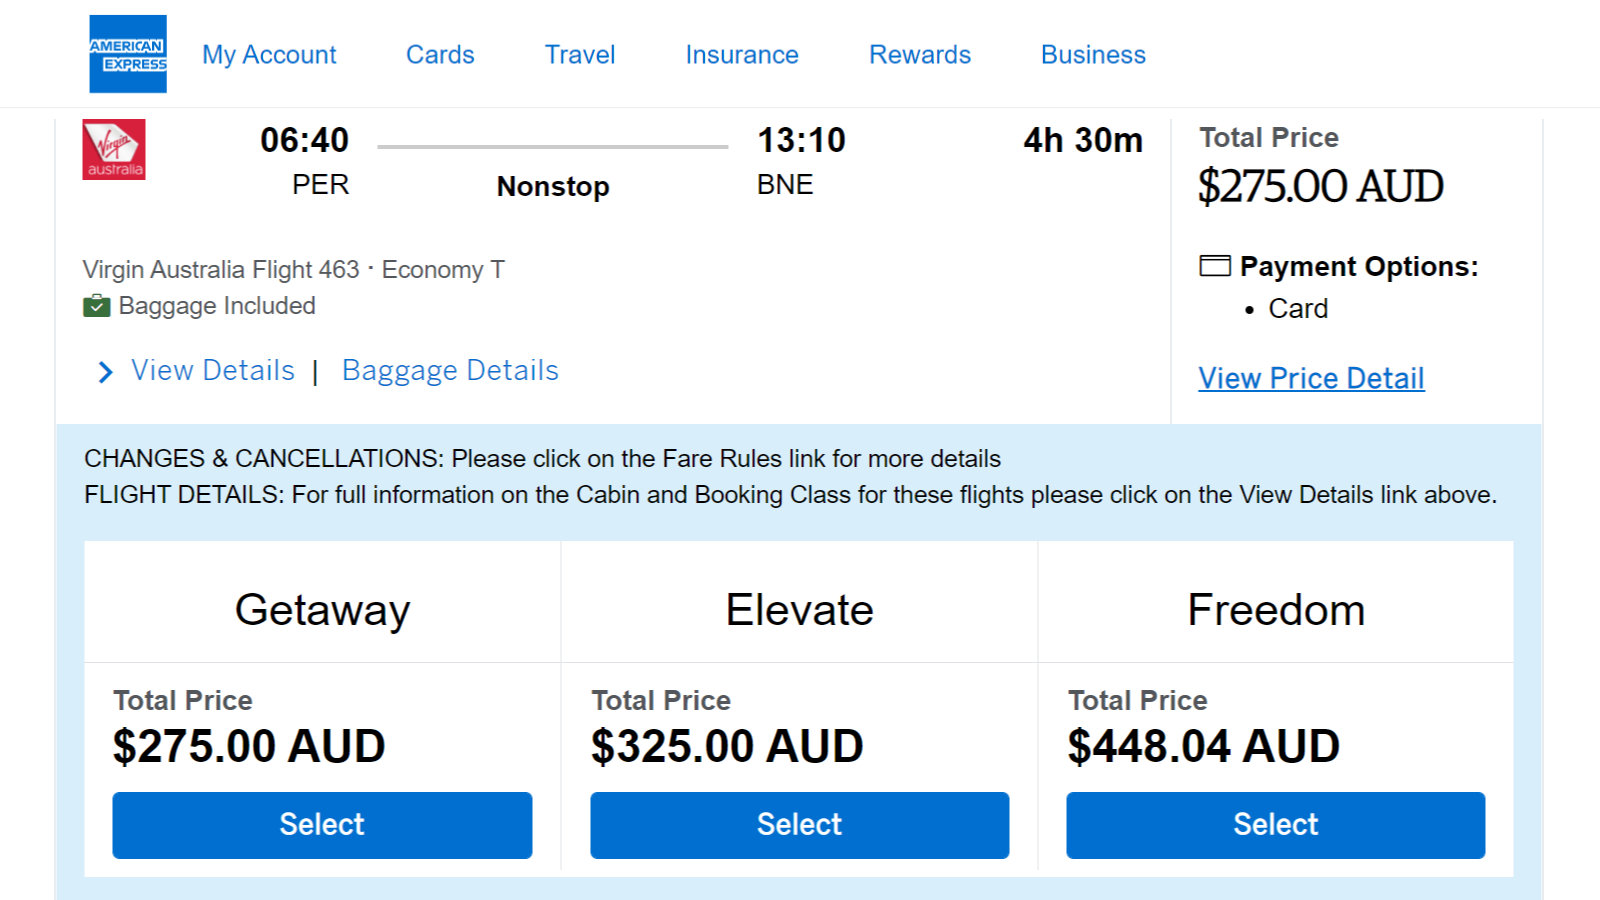Go to the Travel section
The height and width of the screenshot is (900, 1600).
580,55
